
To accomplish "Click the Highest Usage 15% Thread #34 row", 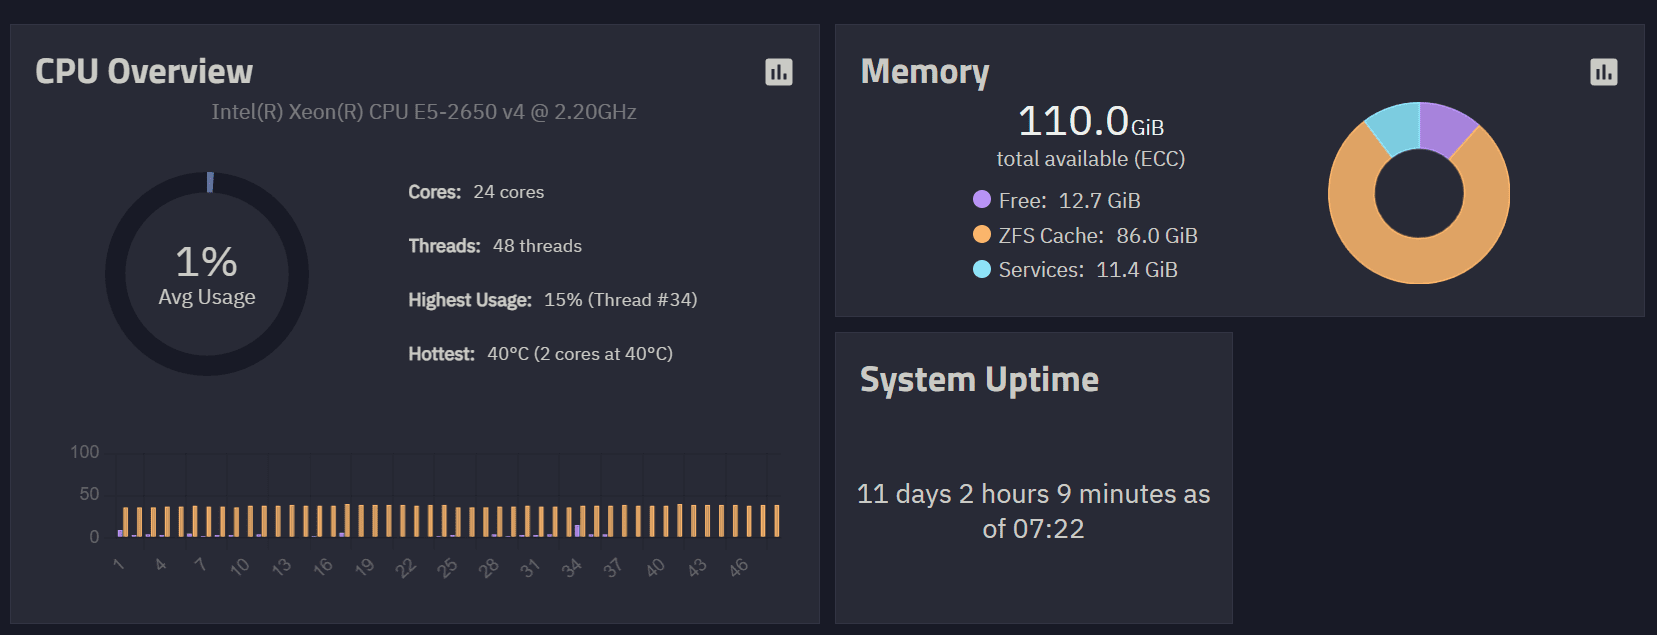I will tap(553, 300).
